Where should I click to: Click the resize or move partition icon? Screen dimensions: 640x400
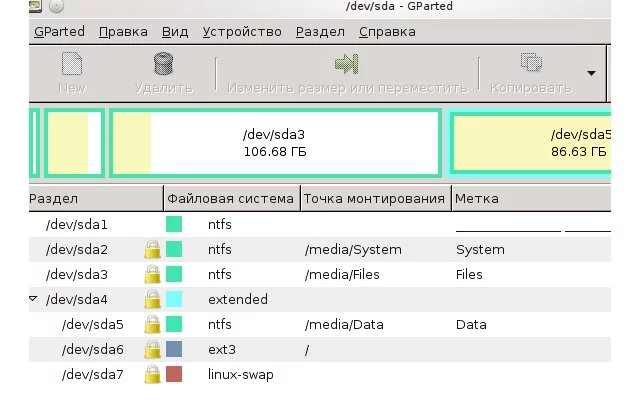(346, 65)
